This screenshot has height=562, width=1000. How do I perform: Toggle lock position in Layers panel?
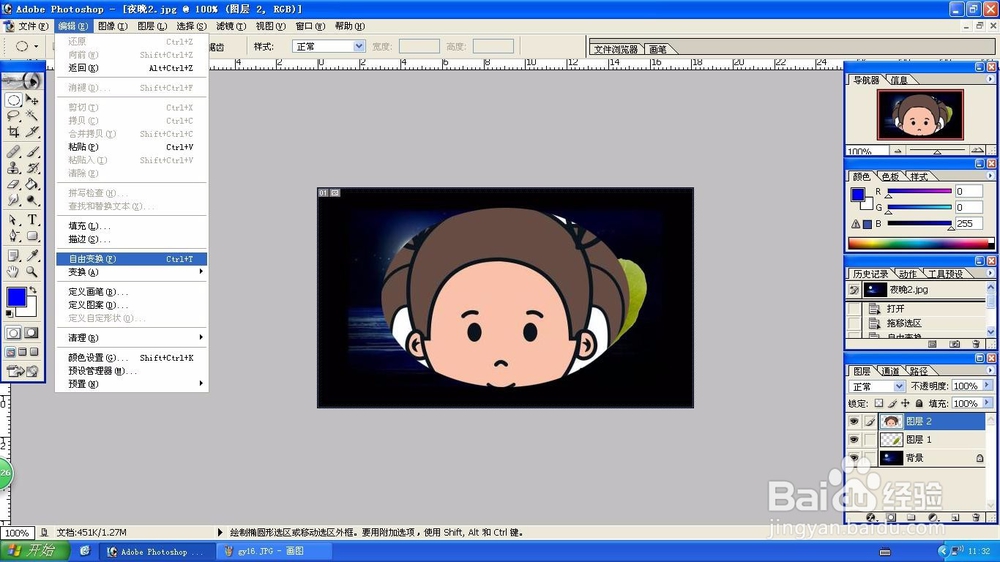(x=906, y=403)
